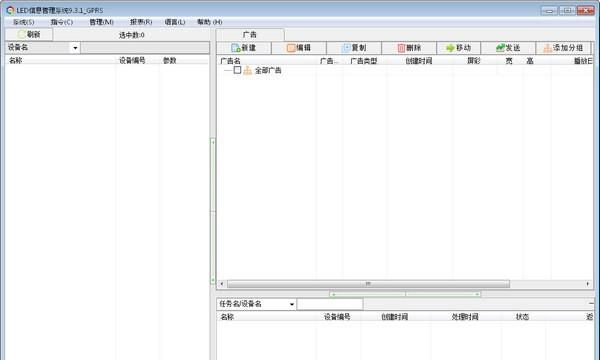Click the 添加分组 (Add group) icon
Image resolution: width=600 pixels, height=360 pixels.
coord(548,48)
